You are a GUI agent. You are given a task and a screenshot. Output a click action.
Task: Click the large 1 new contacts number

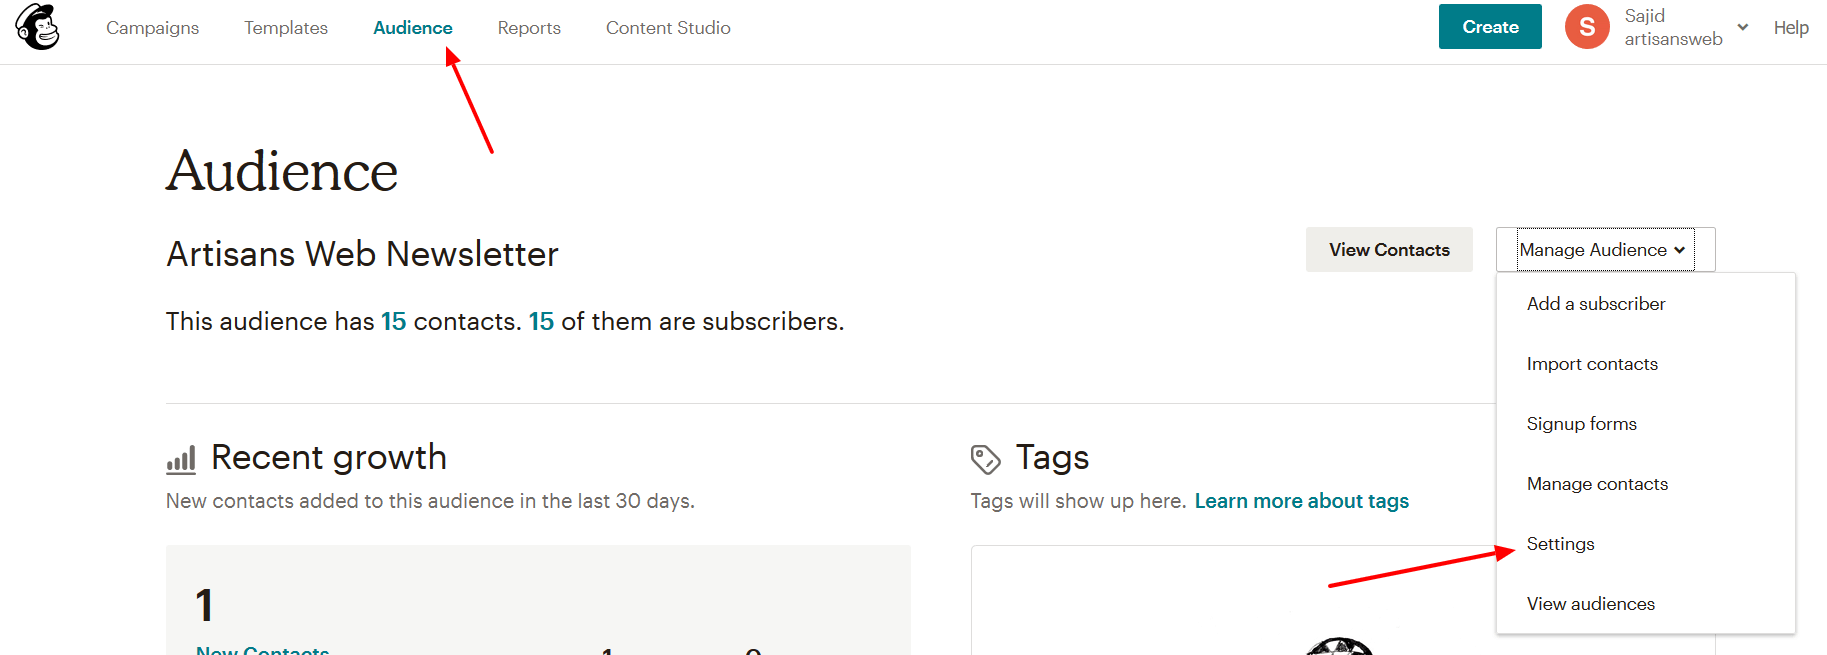tap(204, 605)
